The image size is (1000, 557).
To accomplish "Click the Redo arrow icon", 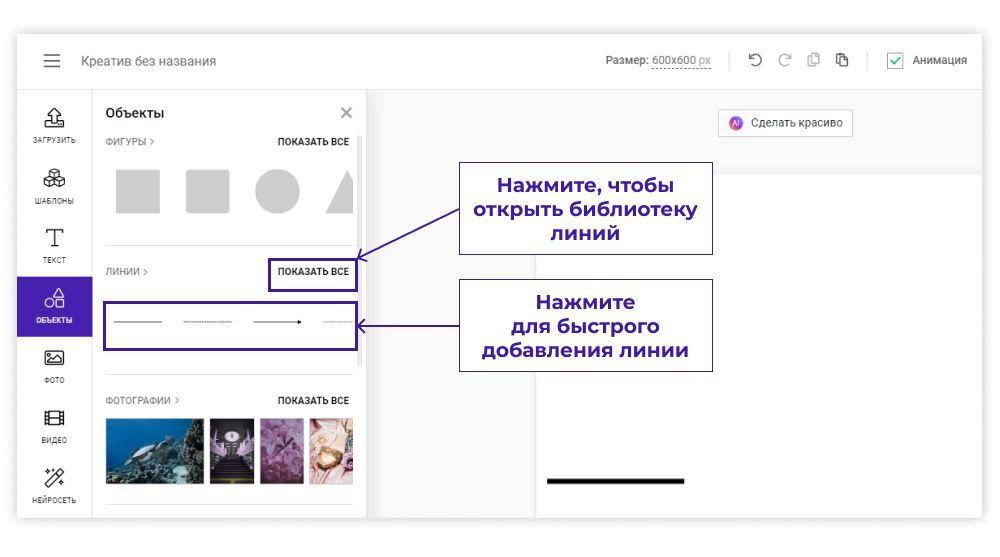I will tap(785, 60).
